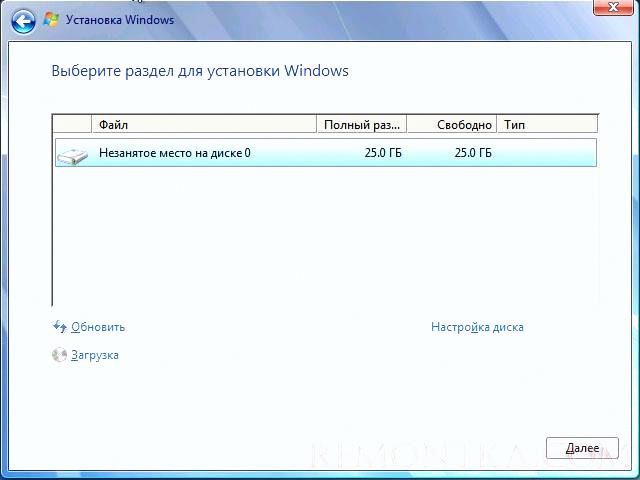Open the Настройка диска options link

(x=477, y=327)
